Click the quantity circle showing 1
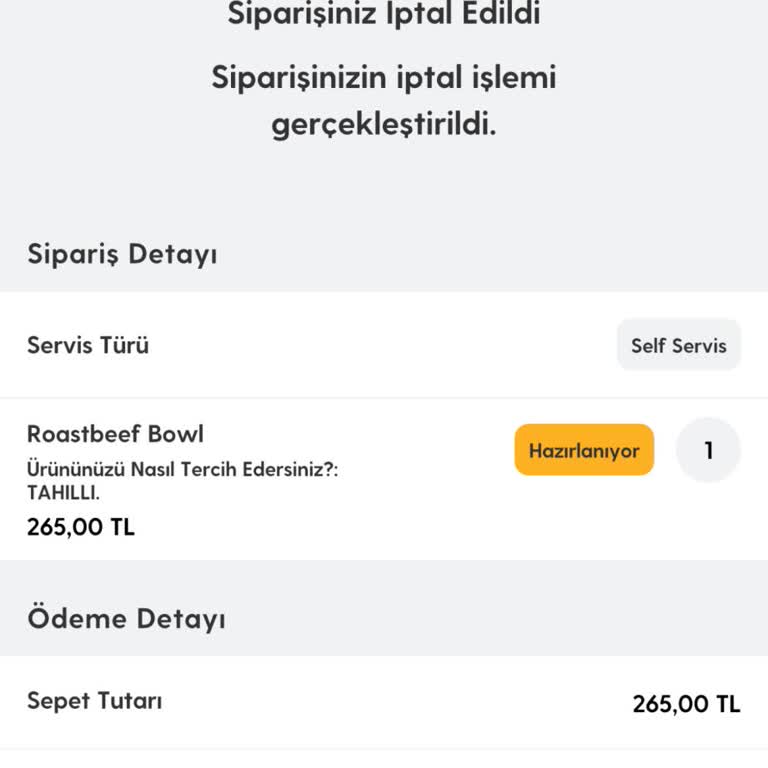Viewport: 768px width, 768px height. 708,451
